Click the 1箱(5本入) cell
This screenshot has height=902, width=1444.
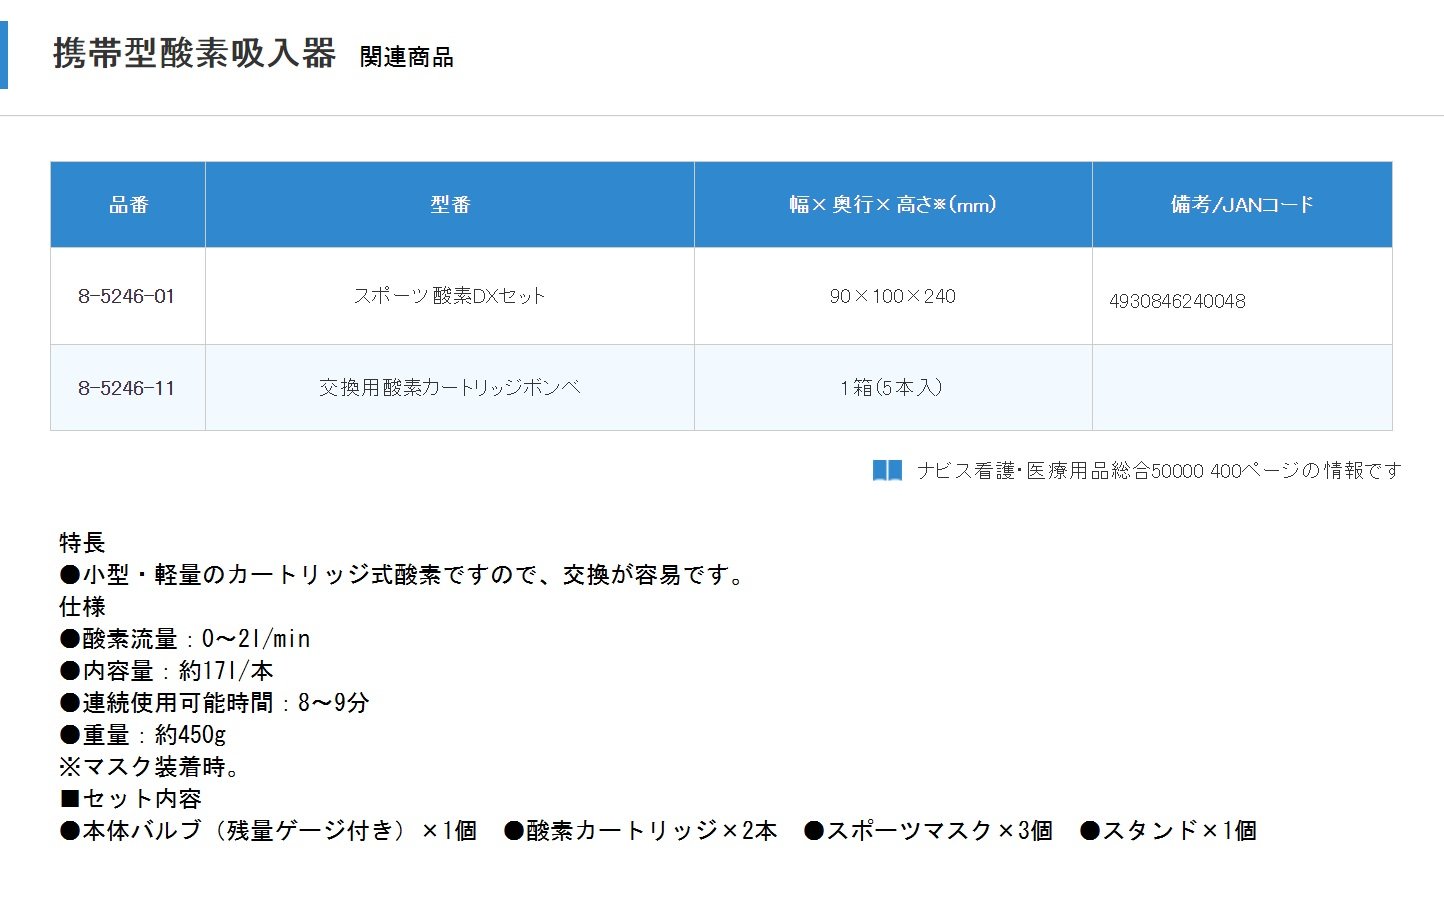pos(892,388)
